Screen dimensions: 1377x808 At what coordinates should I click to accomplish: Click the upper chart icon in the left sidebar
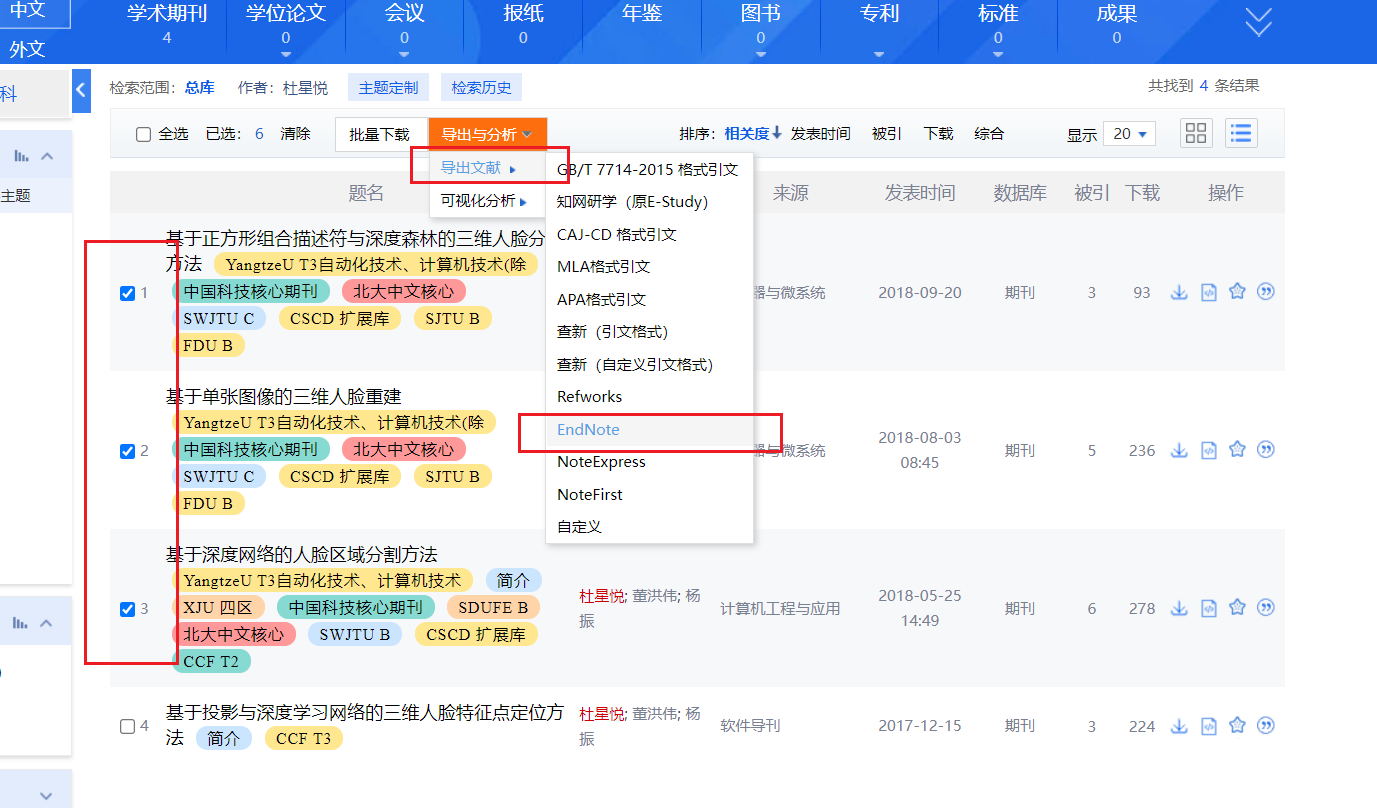20,156
